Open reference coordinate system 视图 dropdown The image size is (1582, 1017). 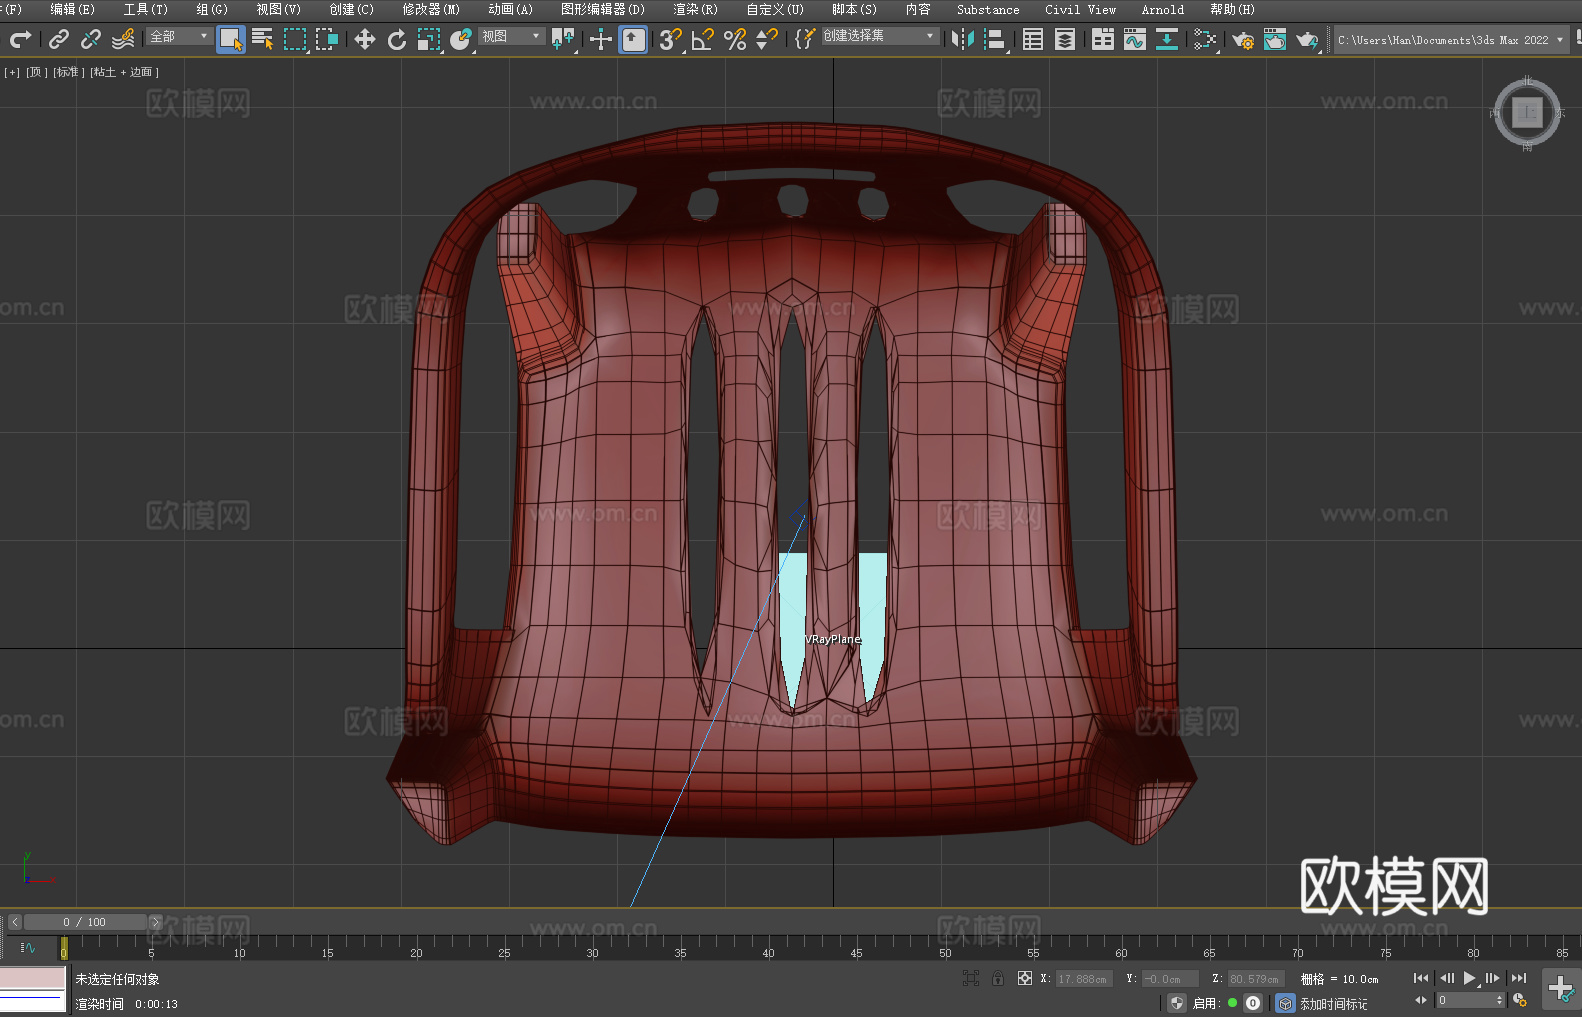(x=511, y=36)
